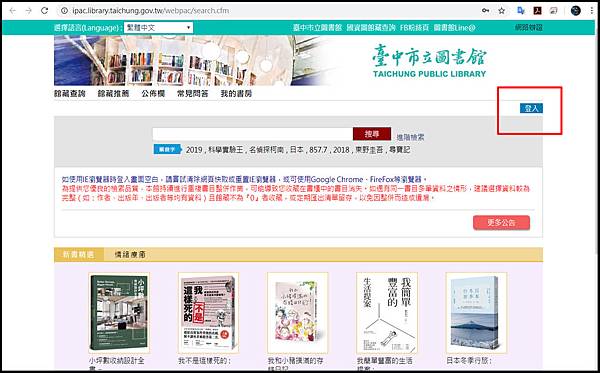This screenshot has height=373, width=600.
Task: Open the 我簡單豐富的生活提案 book cover
Action: (387, 313)
